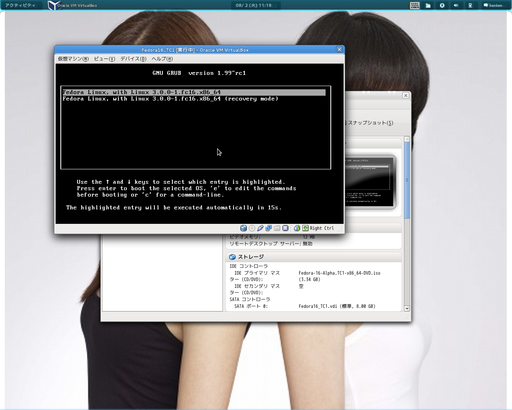
Task: Click the network status icon in top bar
Action: [x=470, y=5]
